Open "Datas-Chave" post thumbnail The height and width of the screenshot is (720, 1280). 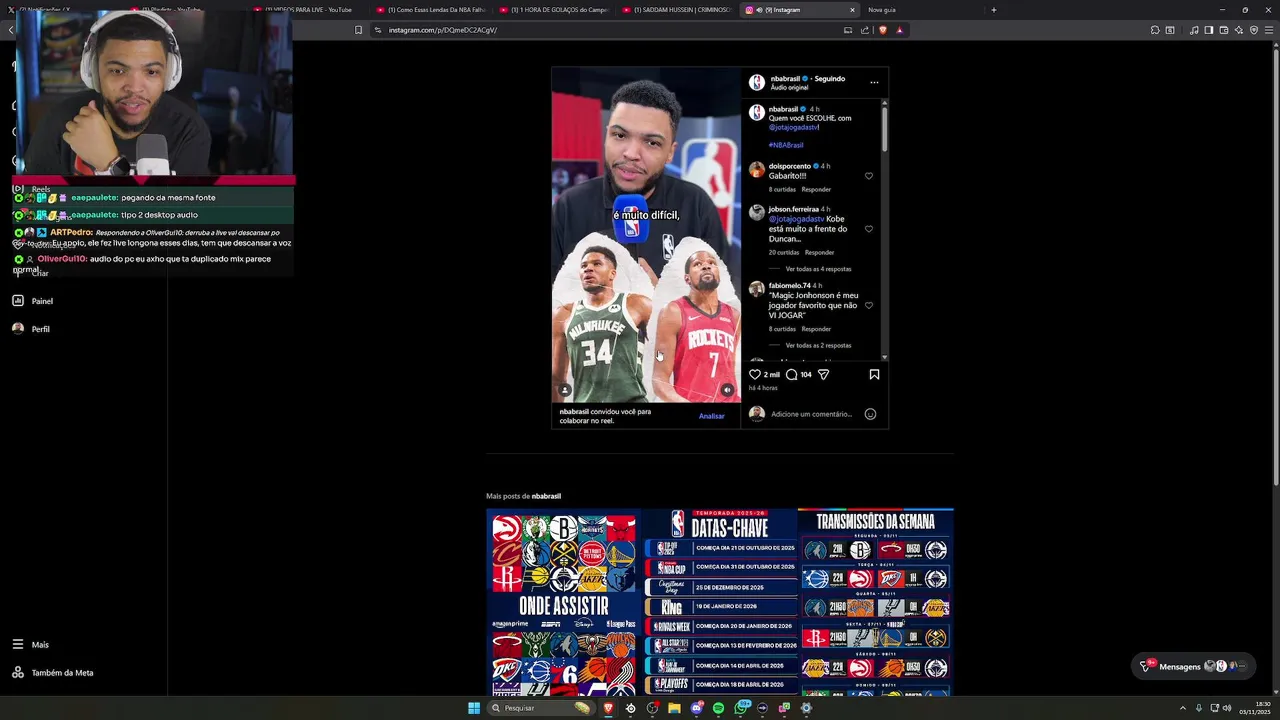(x=720, y=602)
